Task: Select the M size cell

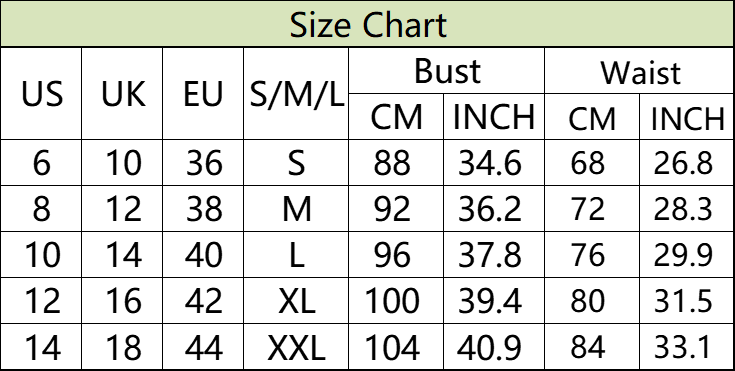Action: coord(296,208)
